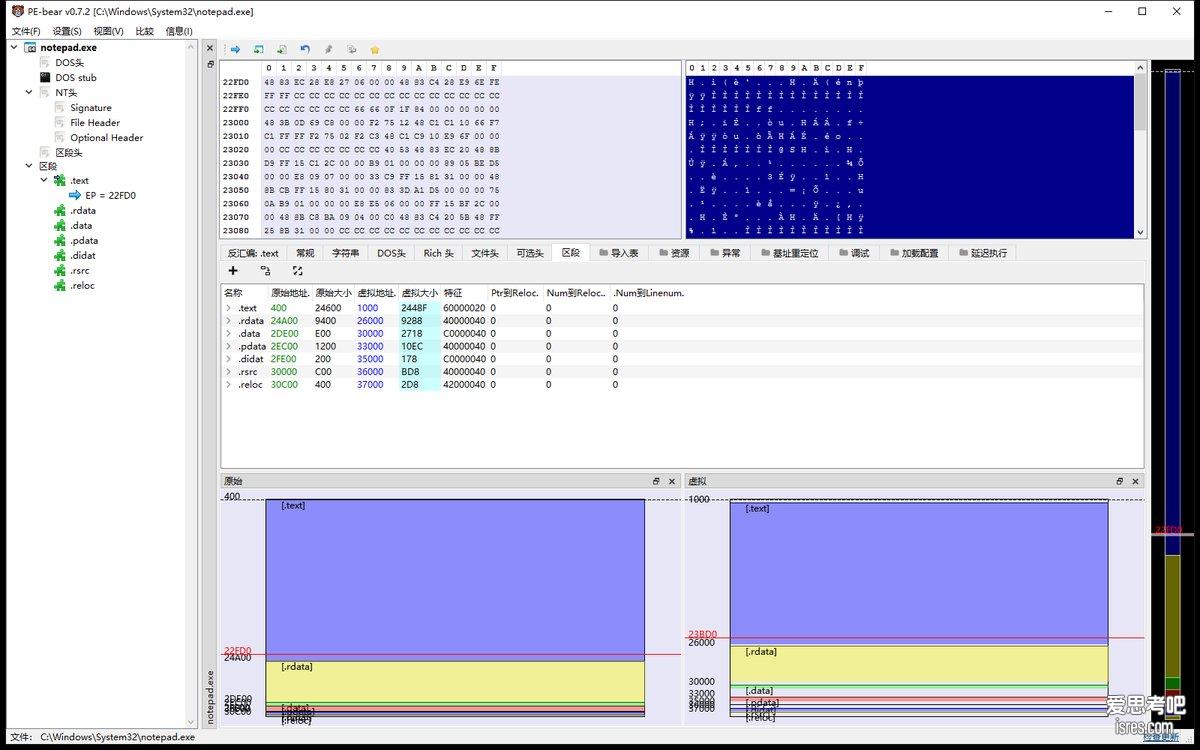This screenshot has height=750, width=1200.
Task: Close the 虚拟 virtual map panel
Action: [x=1133, y=481]
